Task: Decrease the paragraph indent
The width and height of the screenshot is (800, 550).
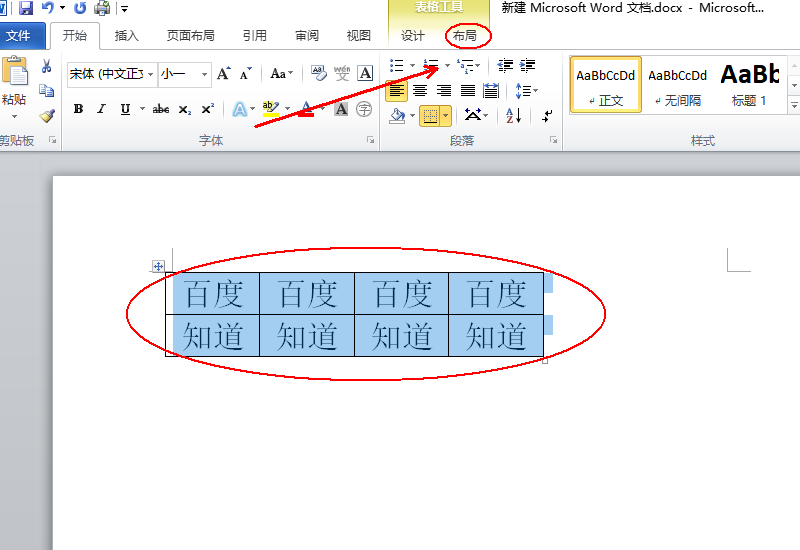Action: click(505, 65)
